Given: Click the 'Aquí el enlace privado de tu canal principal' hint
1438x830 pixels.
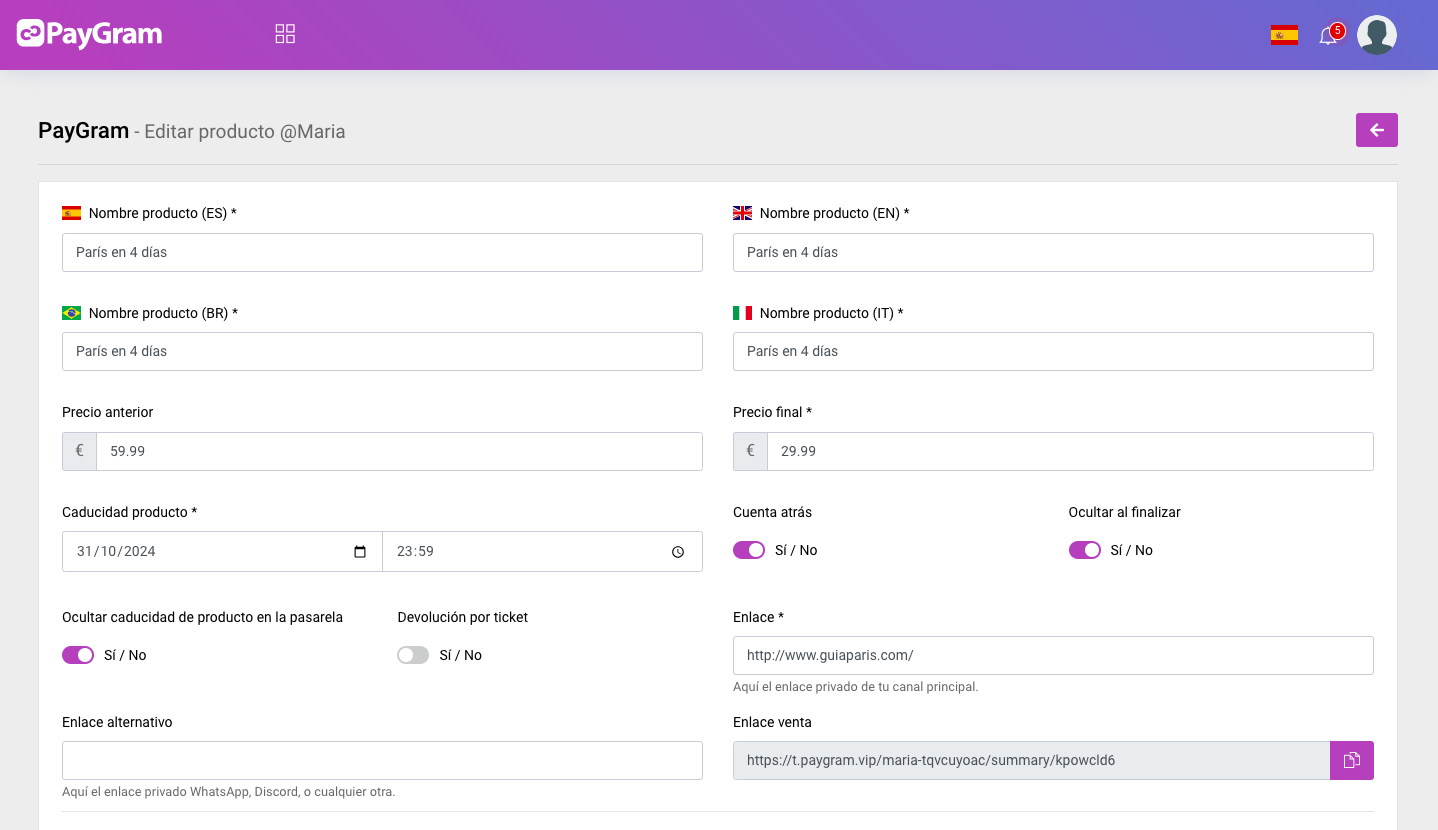Looking at the screenshot, I should (855, 687).
